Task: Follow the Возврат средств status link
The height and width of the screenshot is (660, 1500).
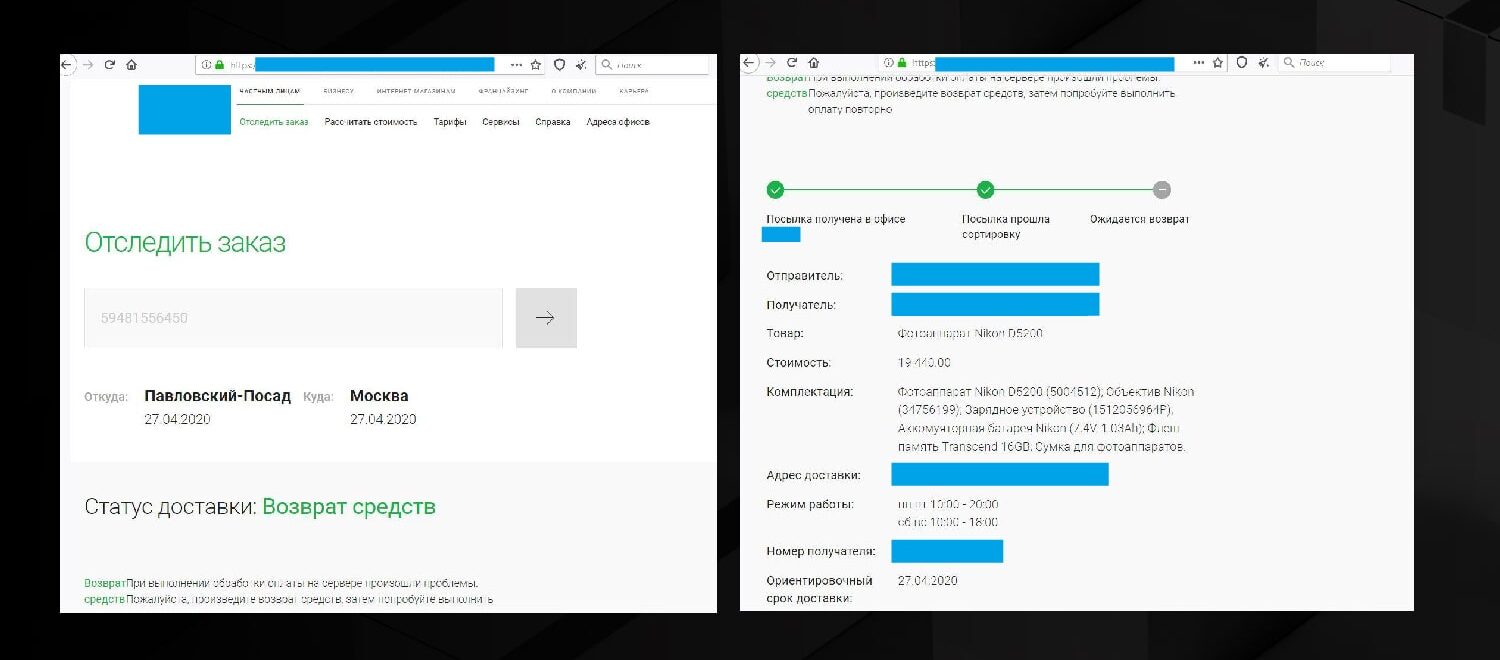Action: [x=349, y=507]
